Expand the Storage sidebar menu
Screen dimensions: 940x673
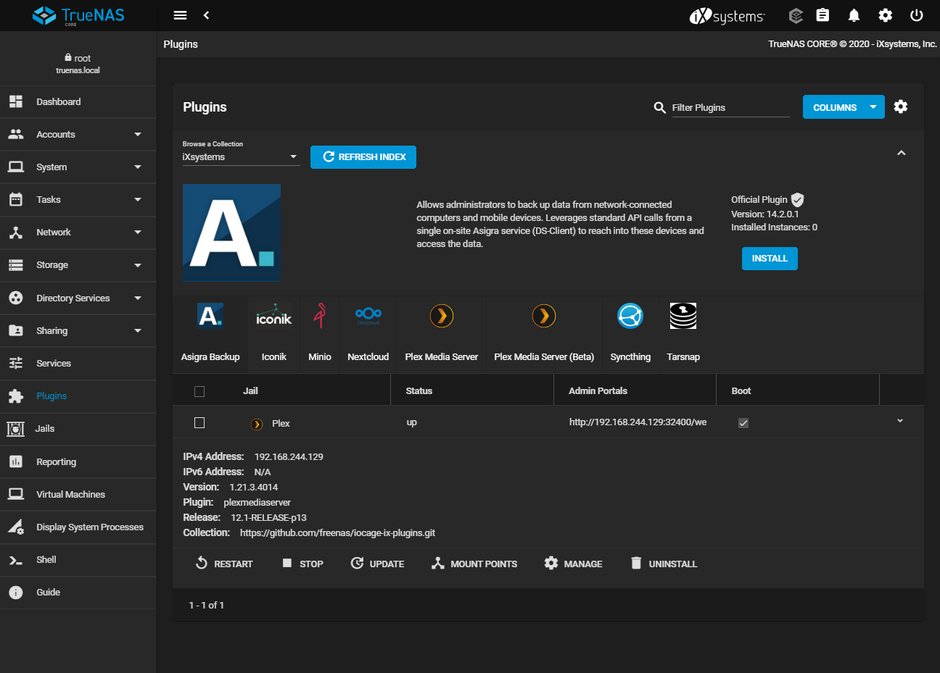pyautogui.click(x=78, y=265)
